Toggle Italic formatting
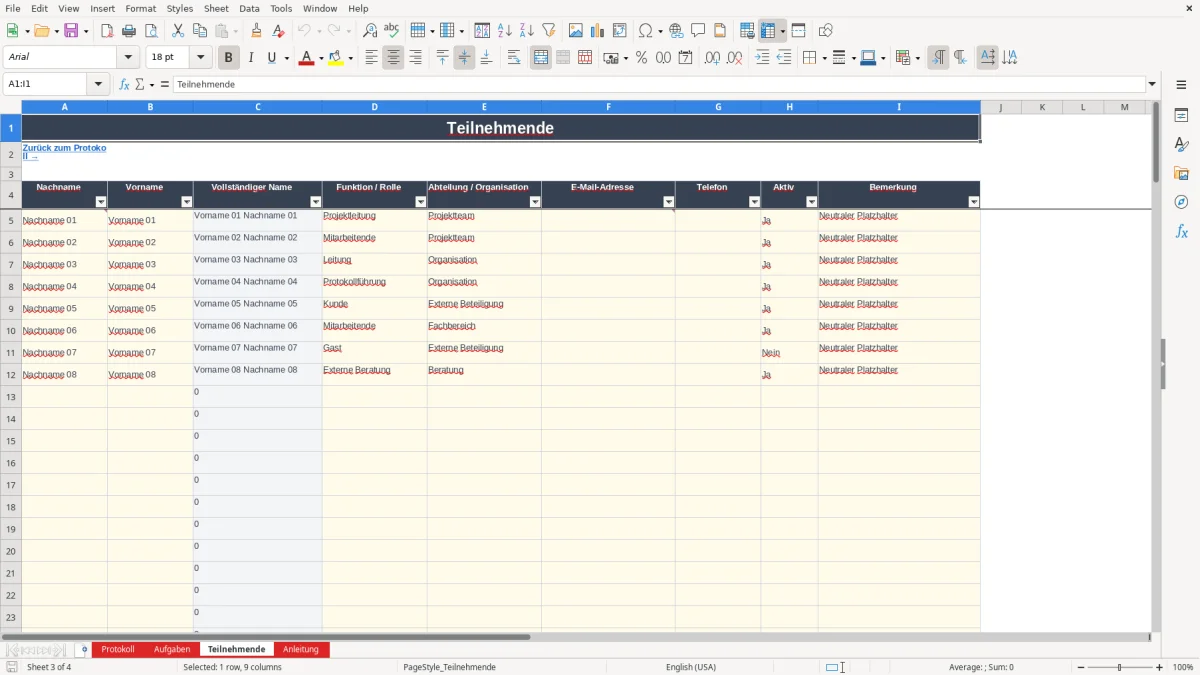 tap(250, 58)
